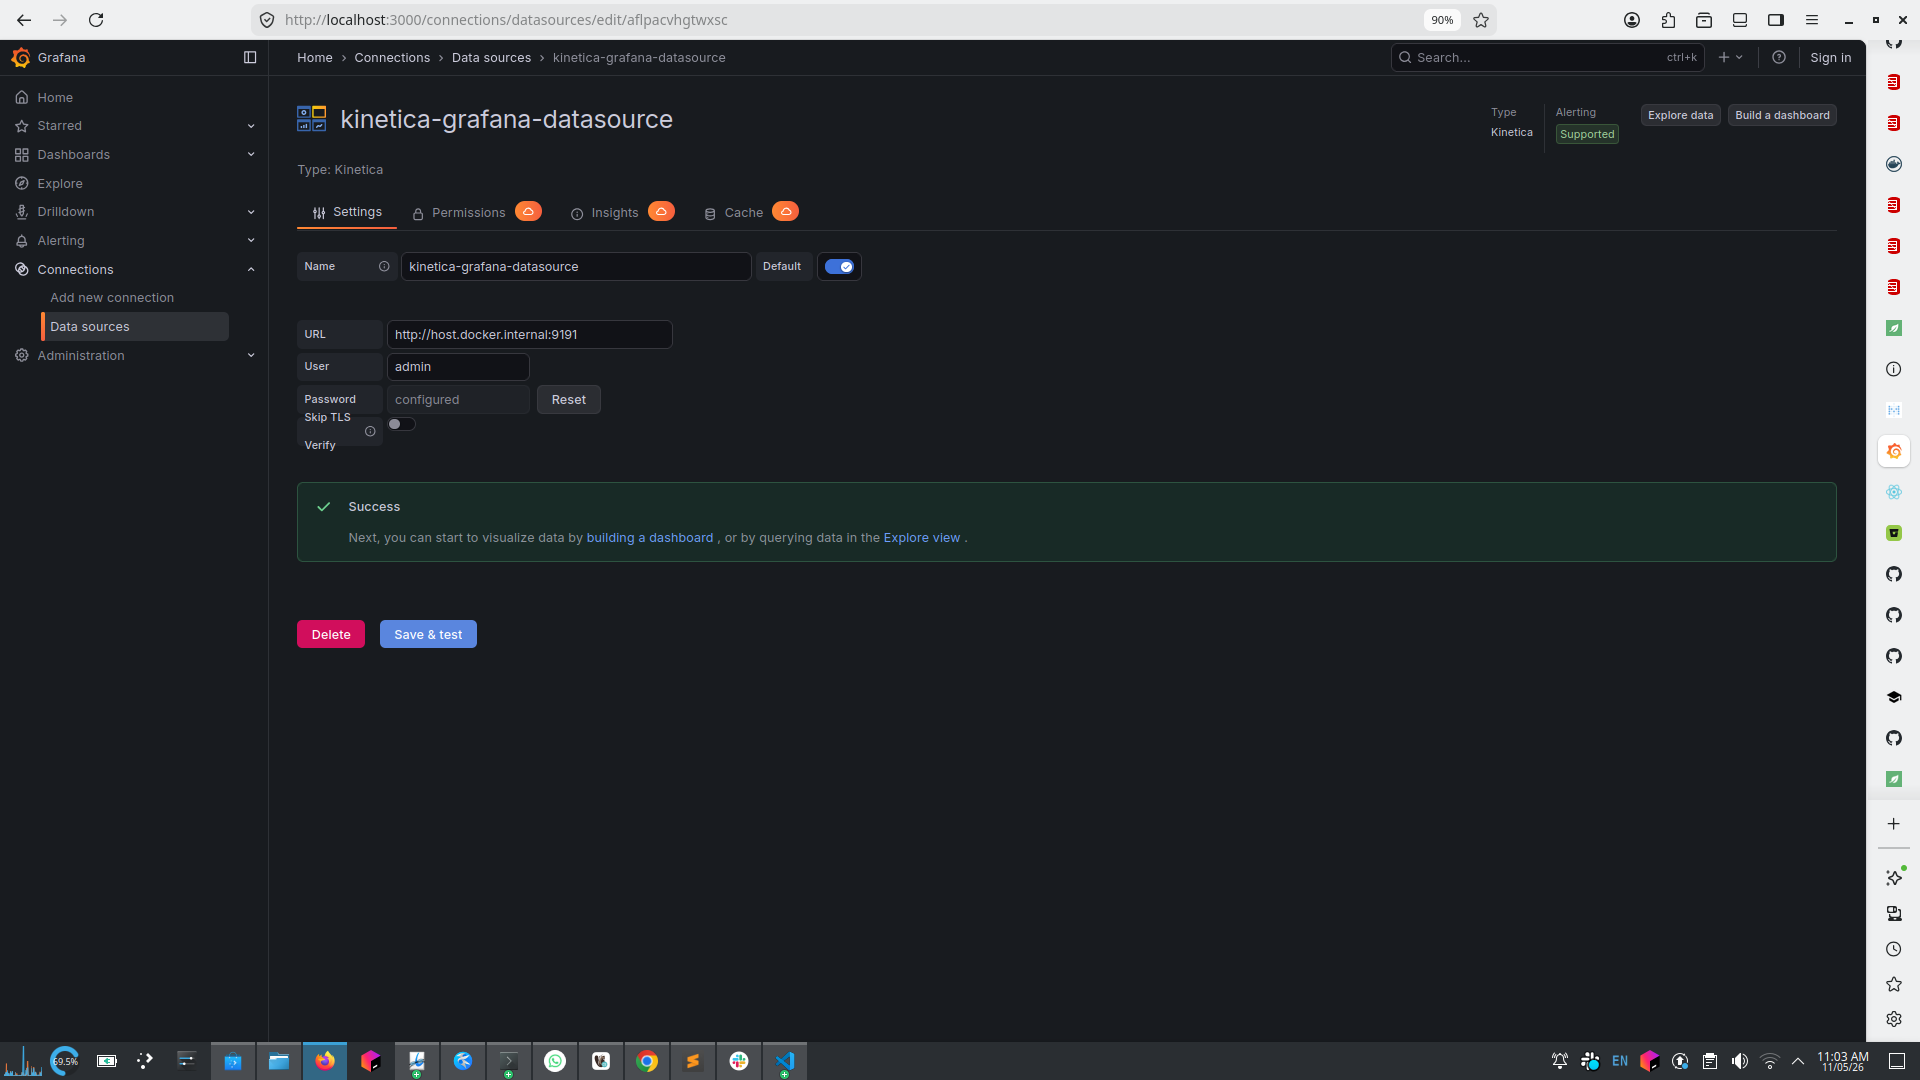Go to Data sources breadcrumb
The height and width of the screenshot is (1080, 1920).
tap(491, 58)
